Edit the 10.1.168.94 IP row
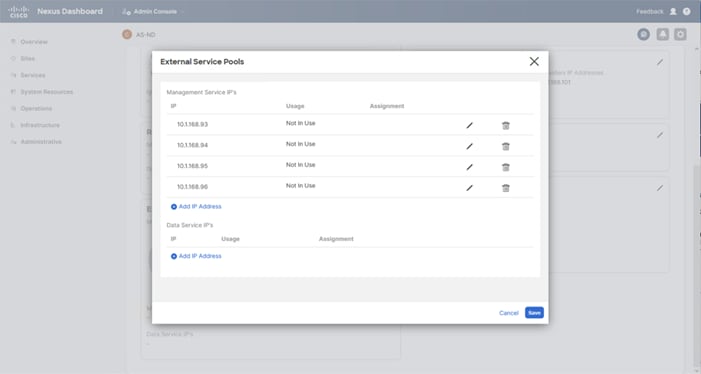 pyautogui.click(x=469, y=147)
